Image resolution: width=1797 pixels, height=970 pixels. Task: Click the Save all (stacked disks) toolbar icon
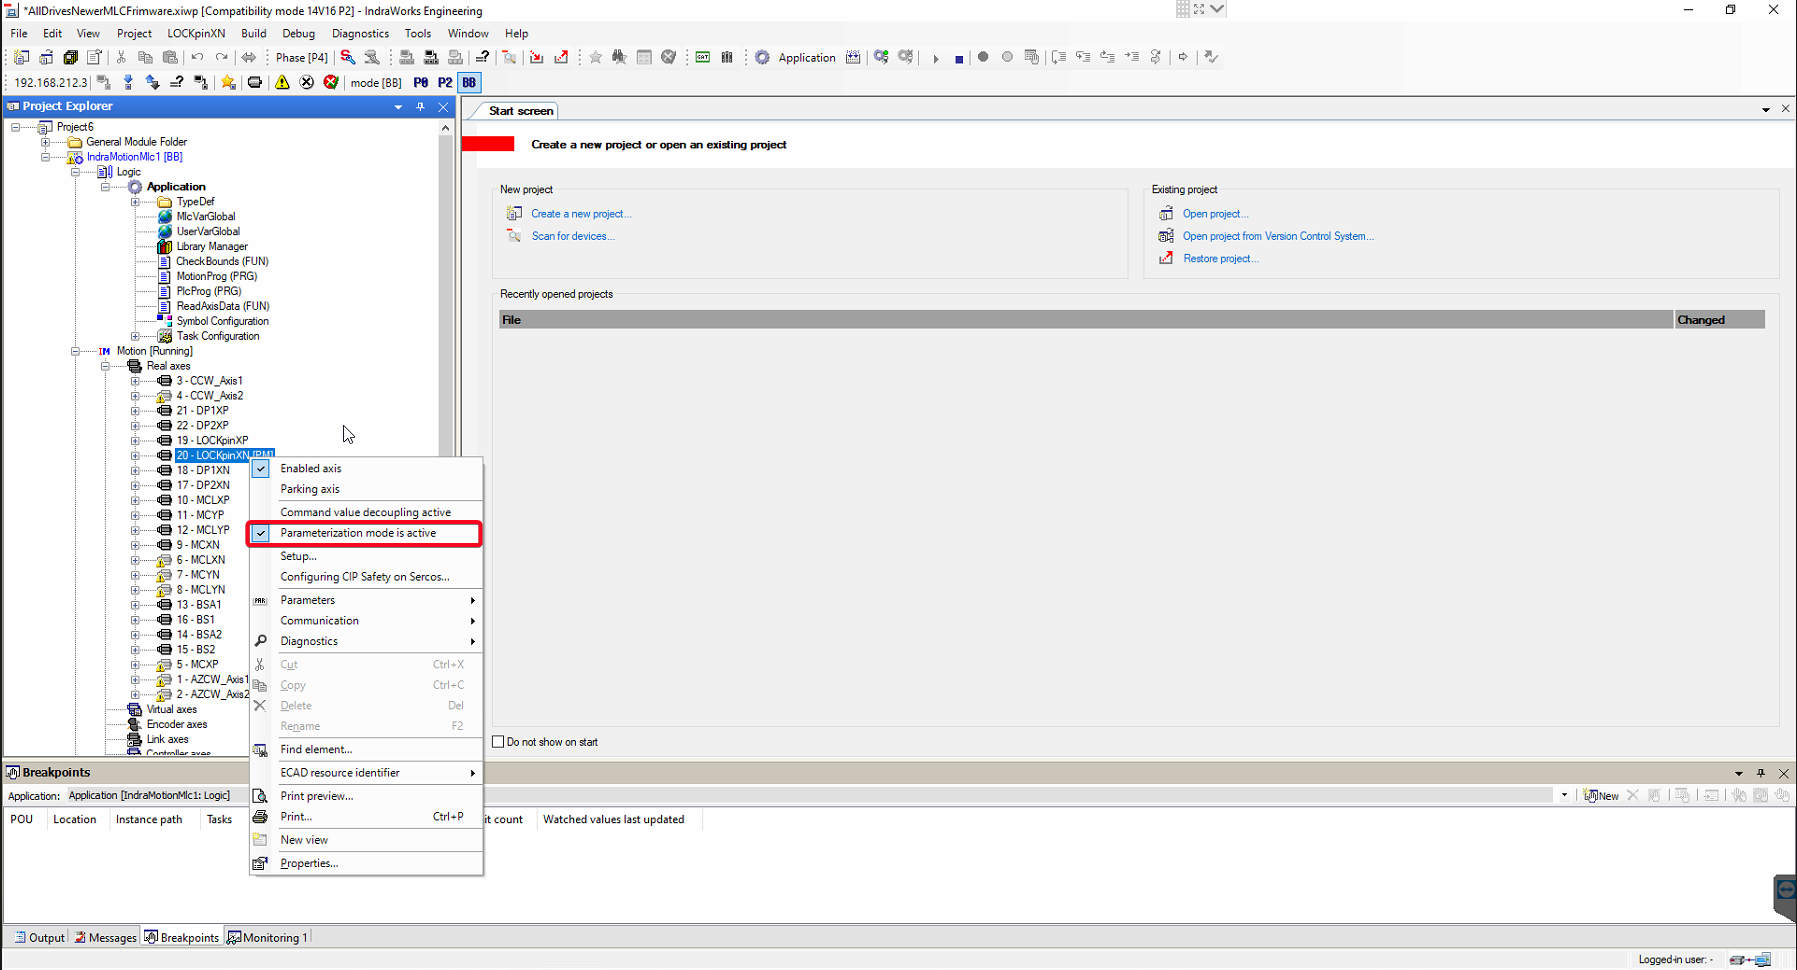click(x=70, y=58)
